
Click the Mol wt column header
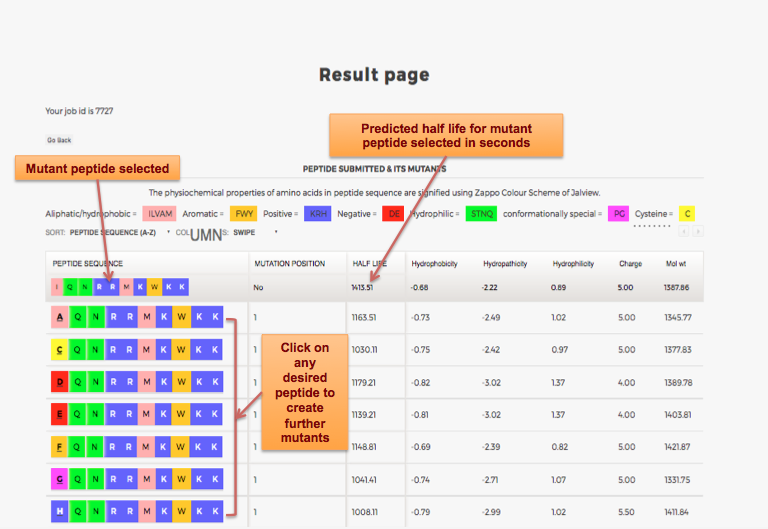tap(676, 264)
